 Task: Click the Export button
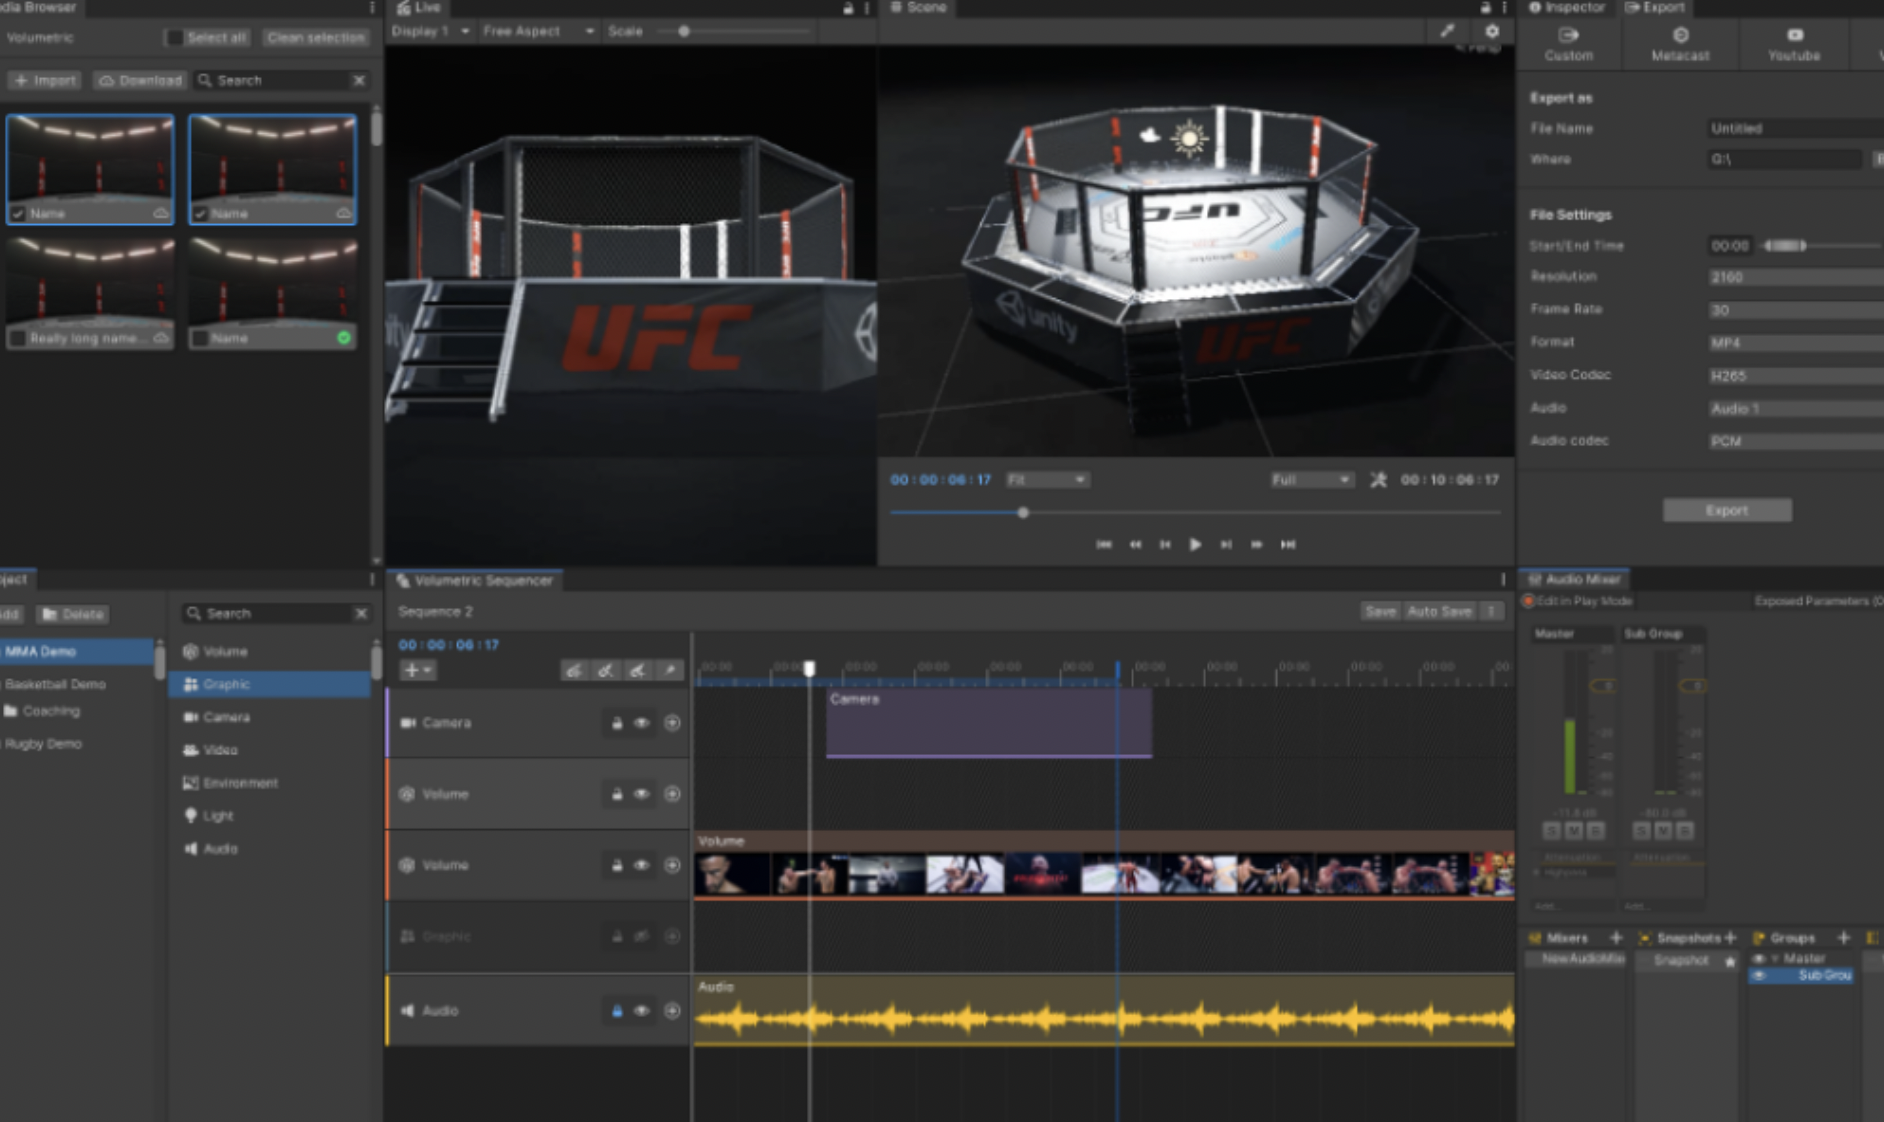pyautogui.click(x=1727, y=510)
